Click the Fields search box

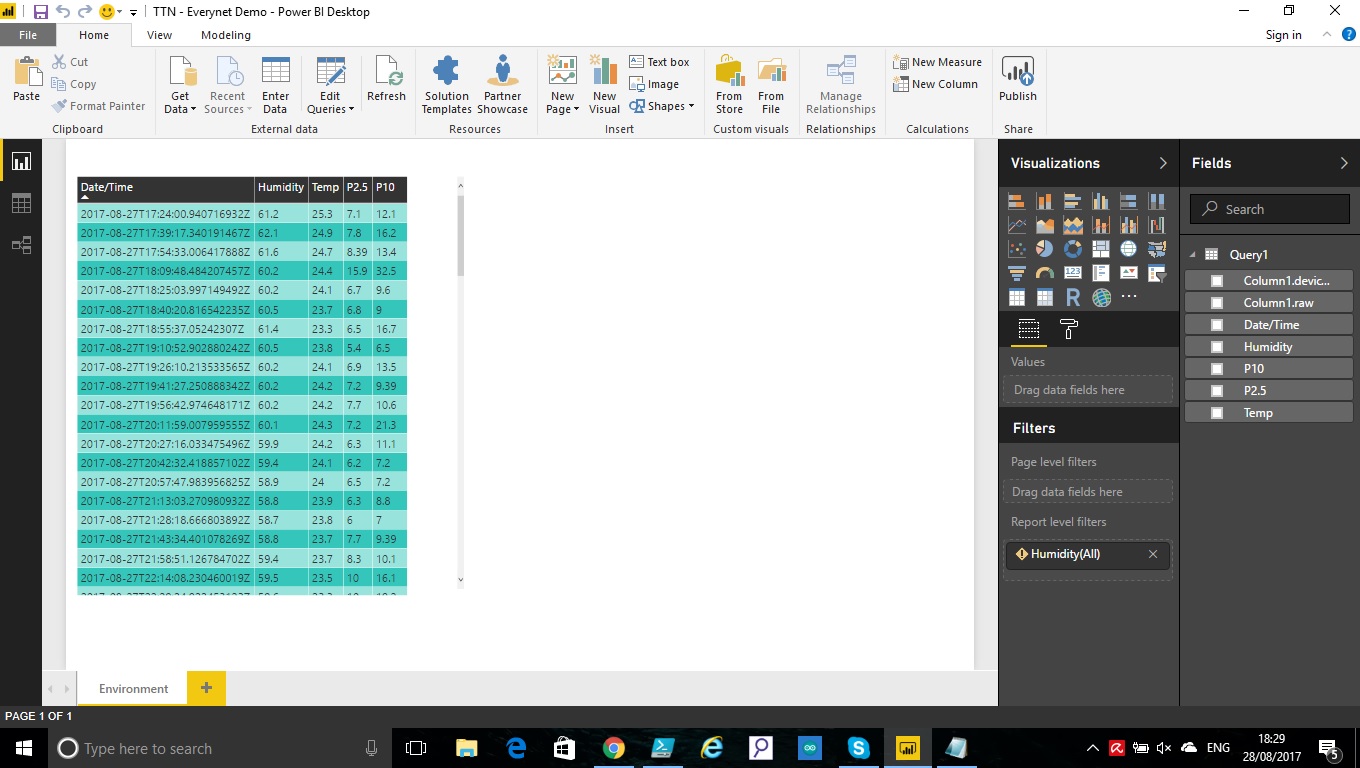1270,209
